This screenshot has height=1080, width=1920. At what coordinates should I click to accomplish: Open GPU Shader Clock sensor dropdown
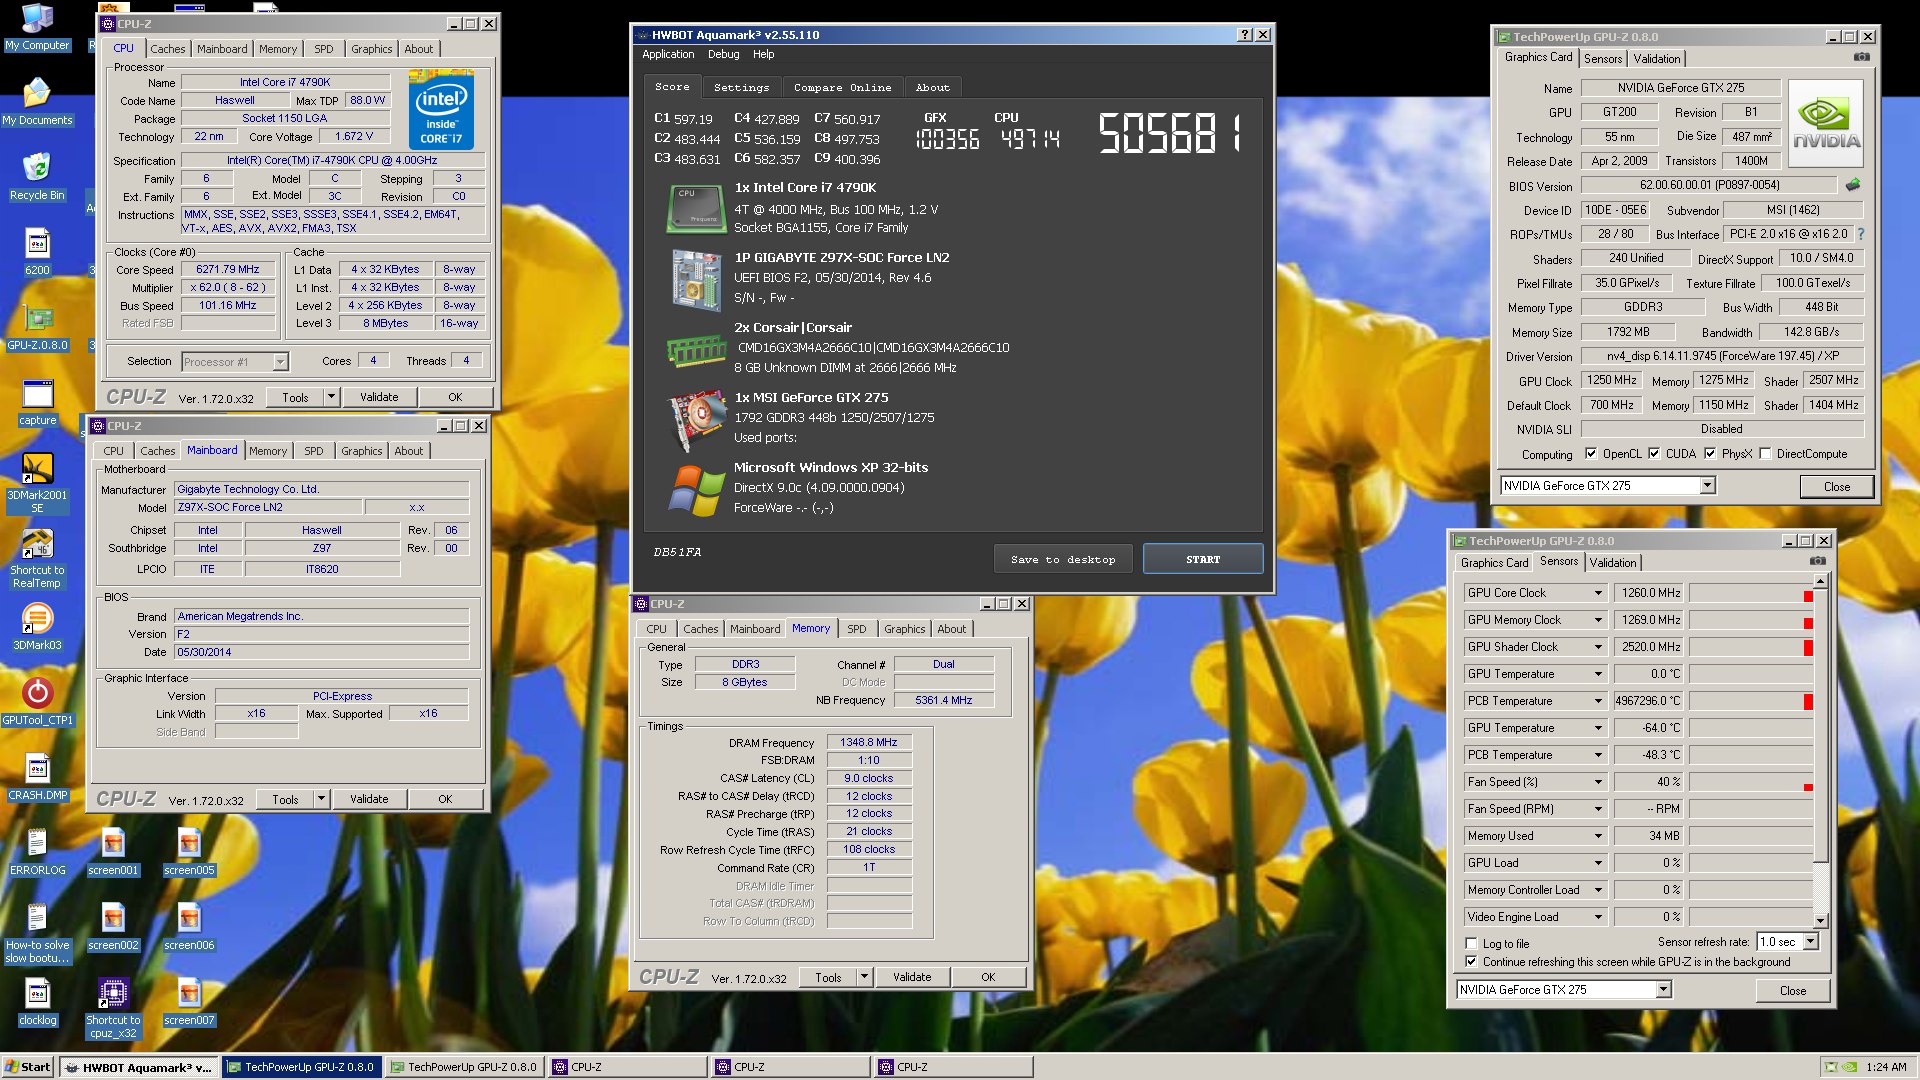(x=1597, y=647)
